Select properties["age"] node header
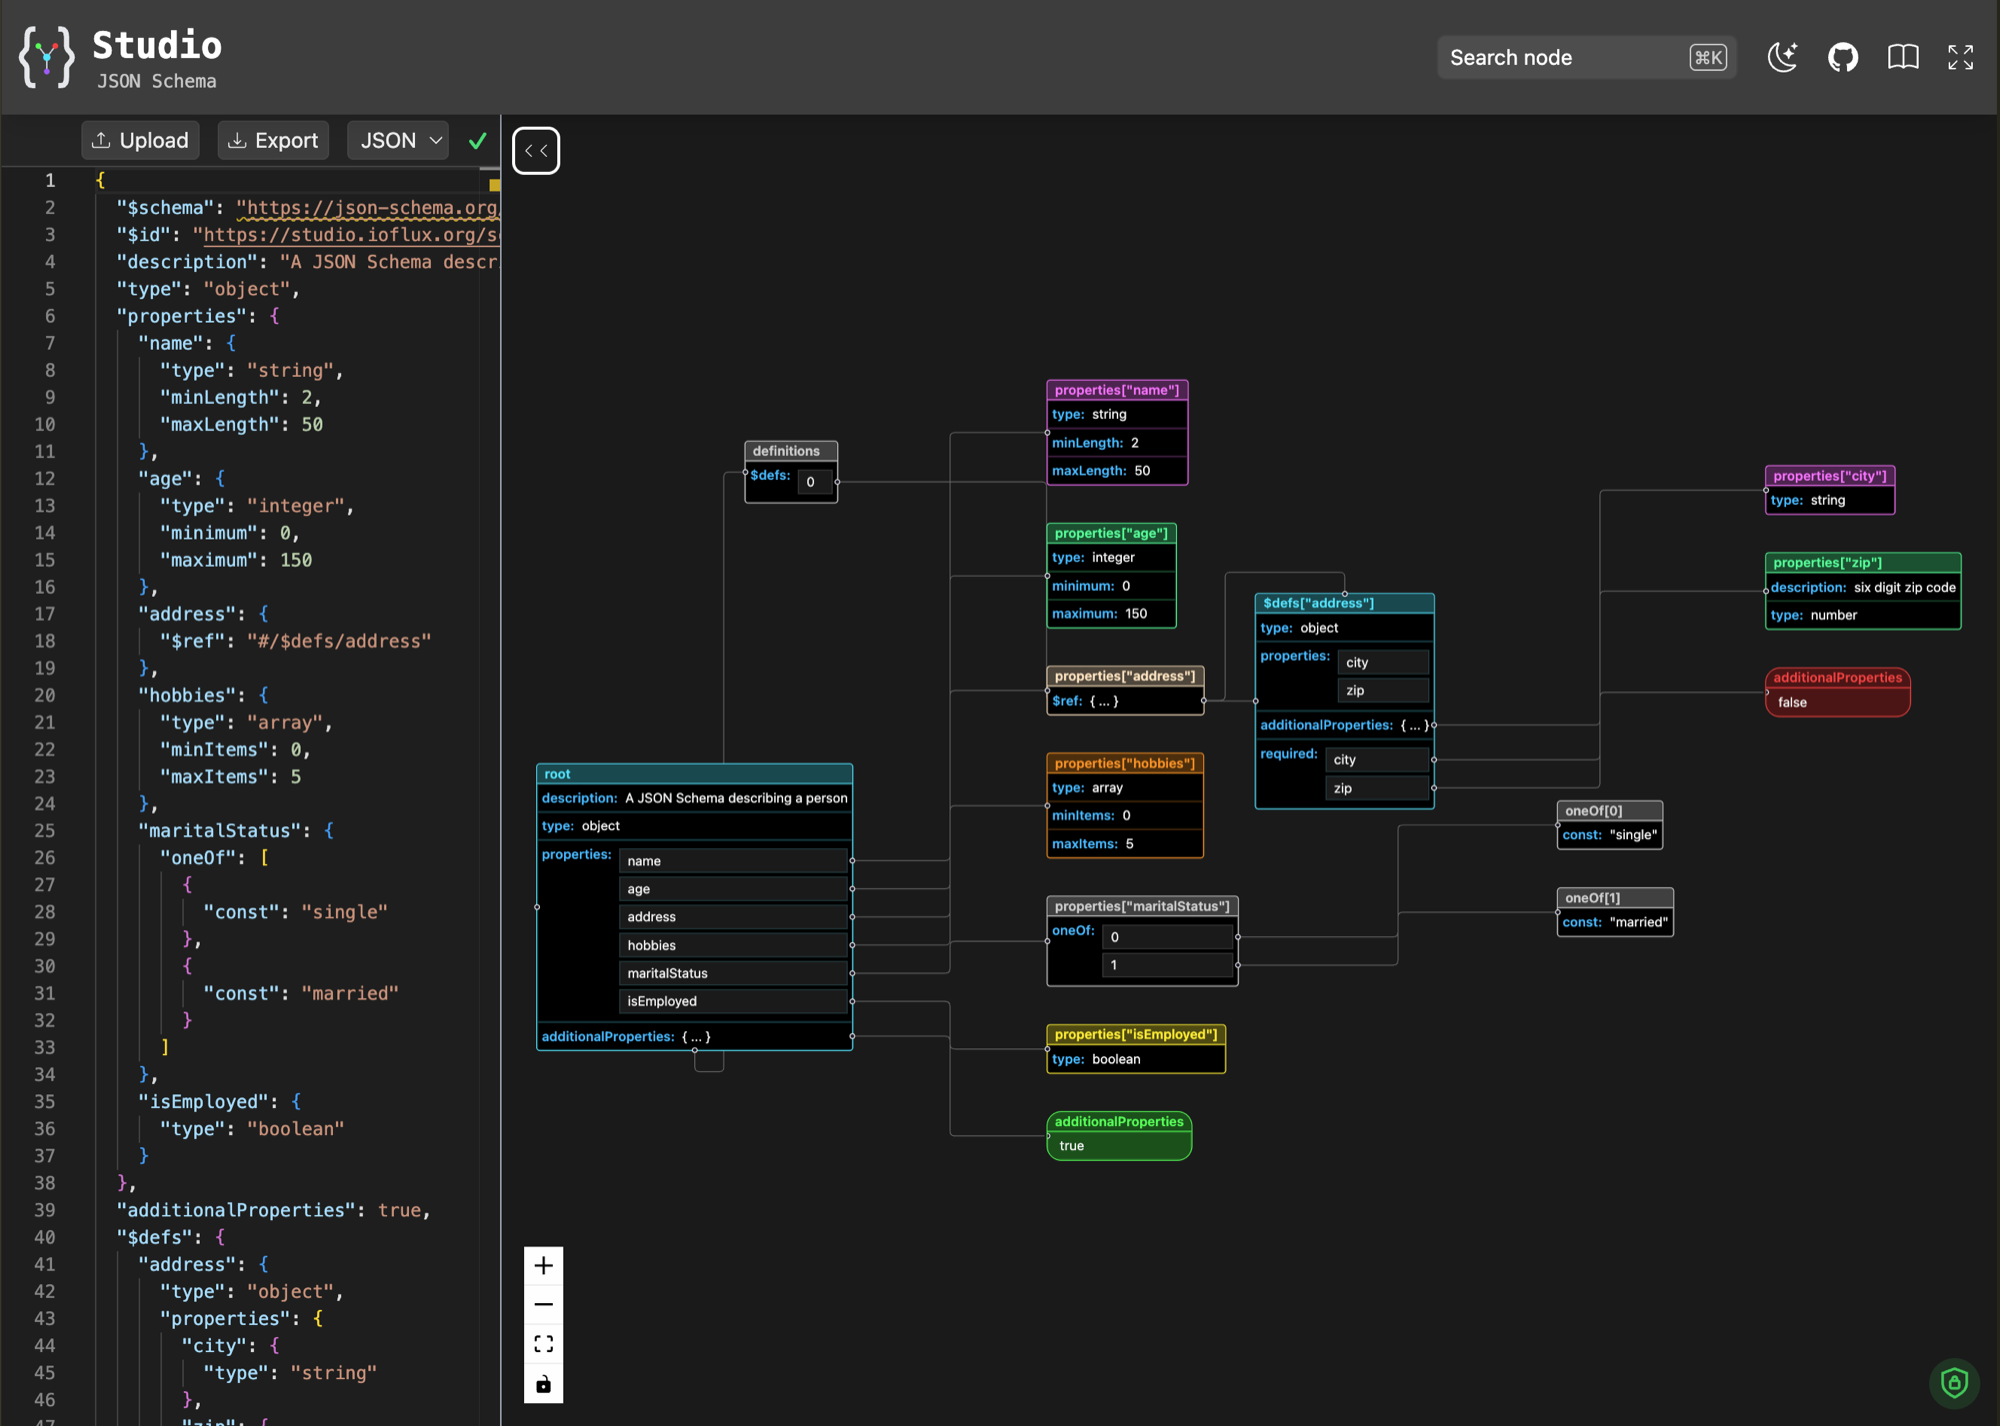 (1111, 533)
